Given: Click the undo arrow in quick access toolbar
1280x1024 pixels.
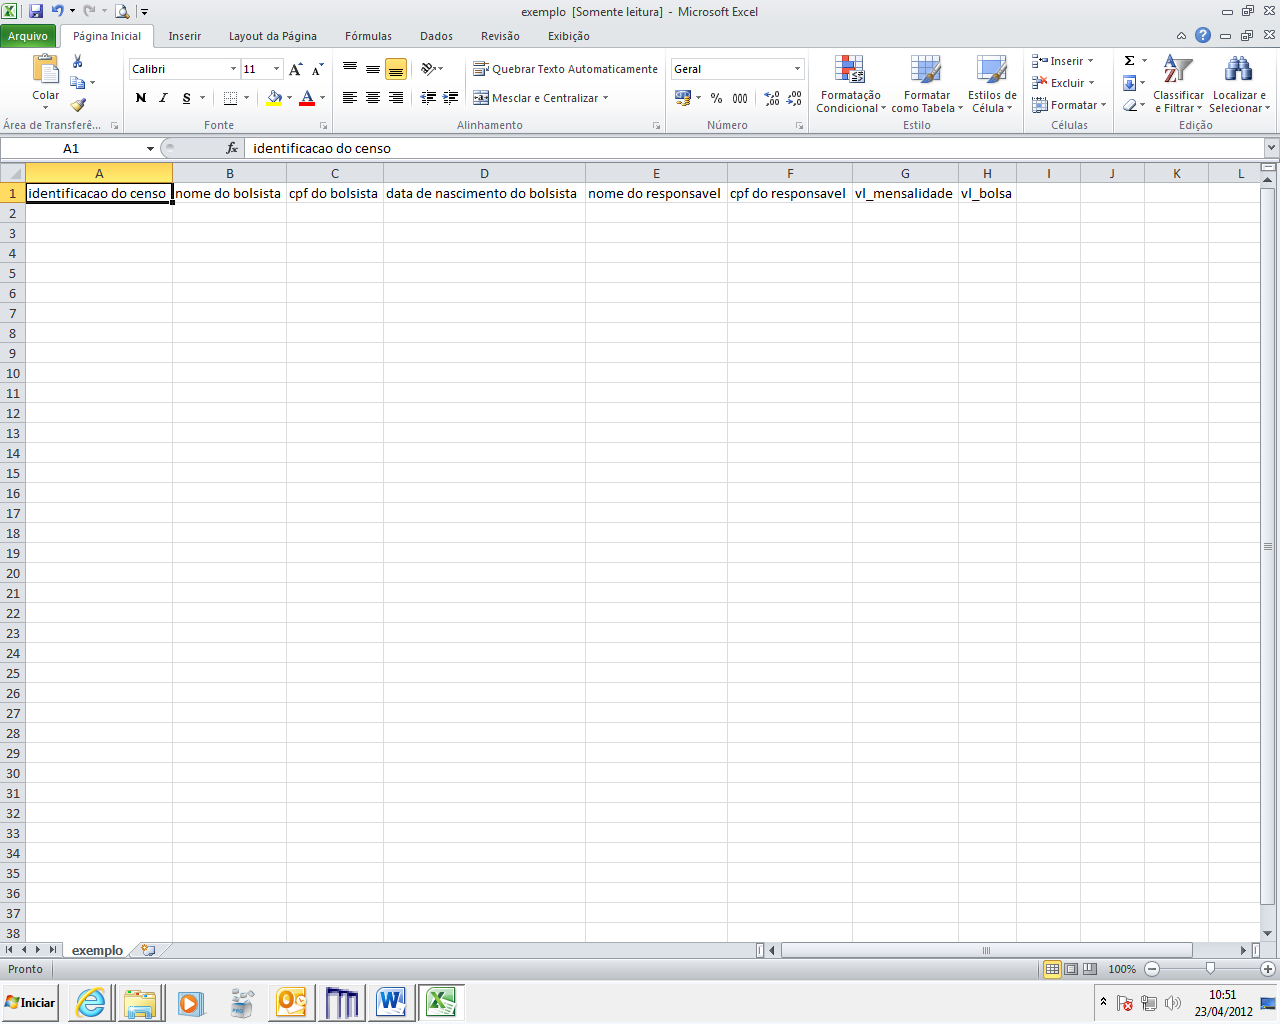Looking at the screenshot, I should 58,11.
